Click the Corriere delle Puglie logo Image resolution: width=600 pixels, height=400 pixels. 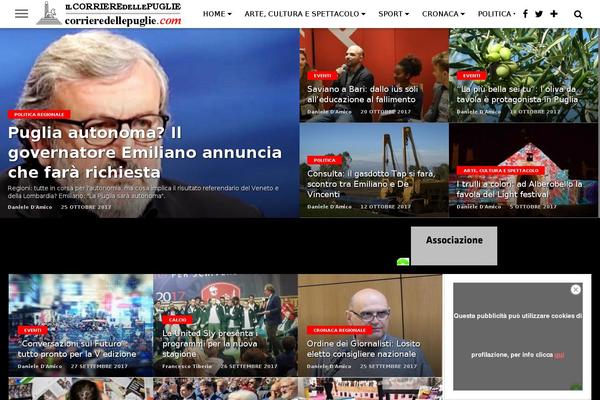tap(109, 14)
